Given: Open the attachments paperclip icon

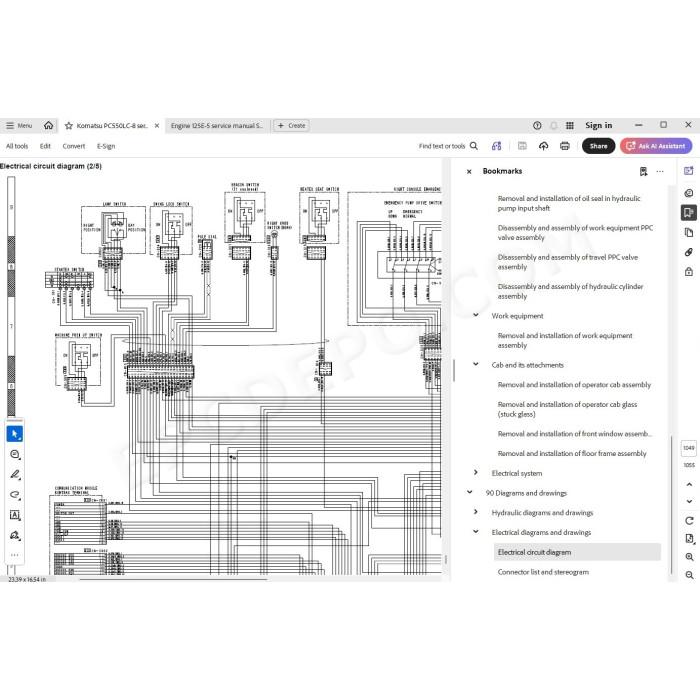Looking at the screenshot, I should pos(688,252).
